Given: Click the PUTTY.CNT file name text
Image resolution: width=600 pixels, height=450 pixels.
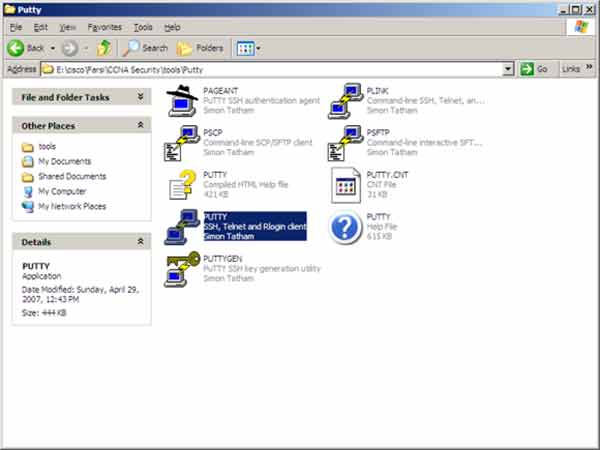Looking at the screenshot, I should pyautogui.click(x=387, y=175).
